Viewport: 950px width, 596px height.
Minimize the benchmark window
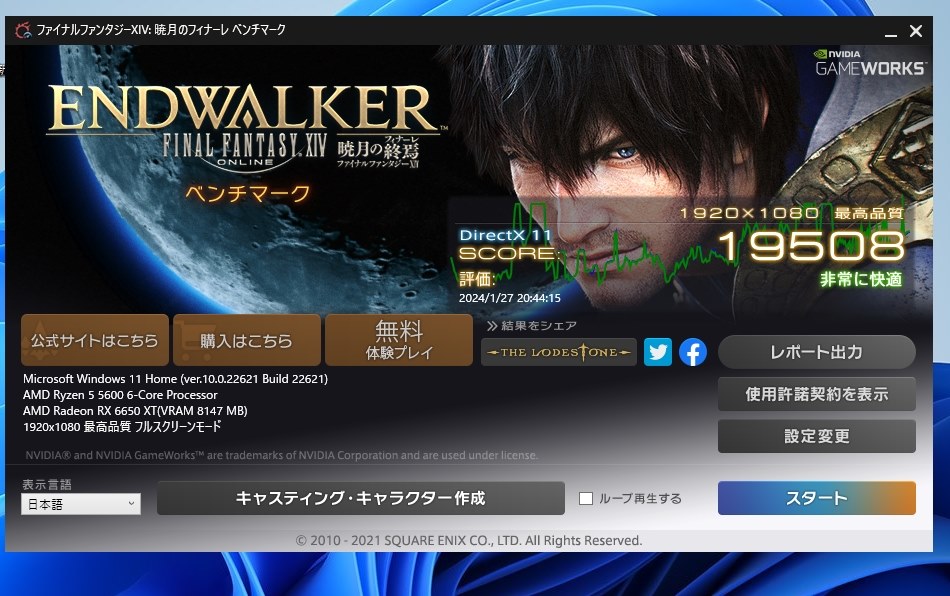891,31
